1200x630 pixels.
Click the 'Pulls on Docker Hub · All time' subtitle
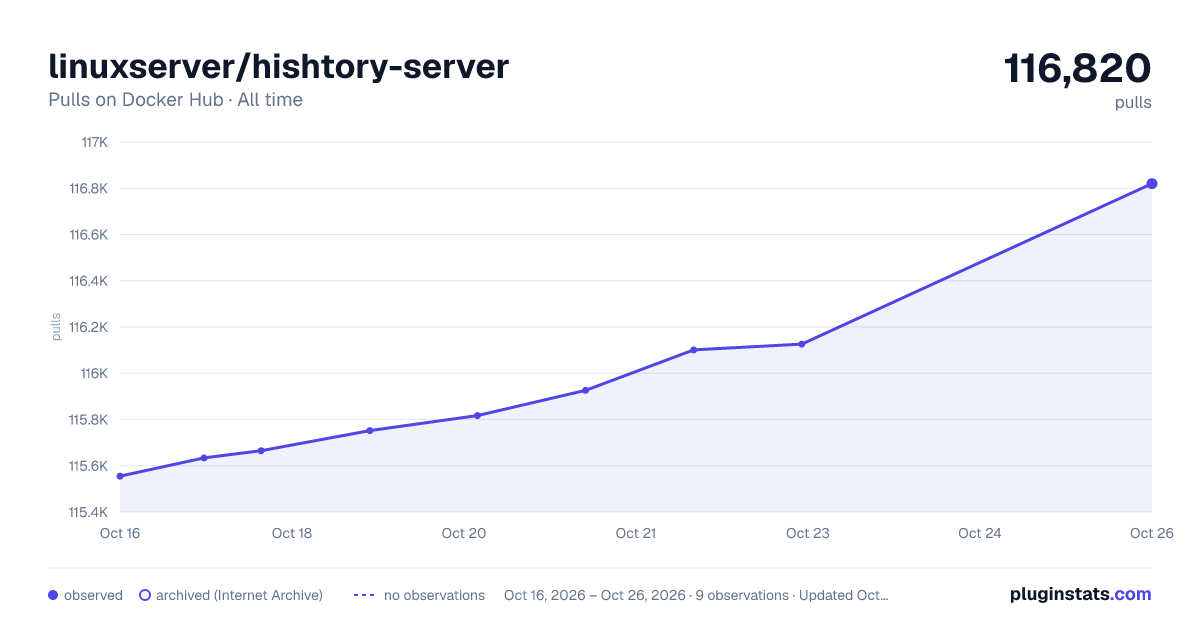click(175, 100)
